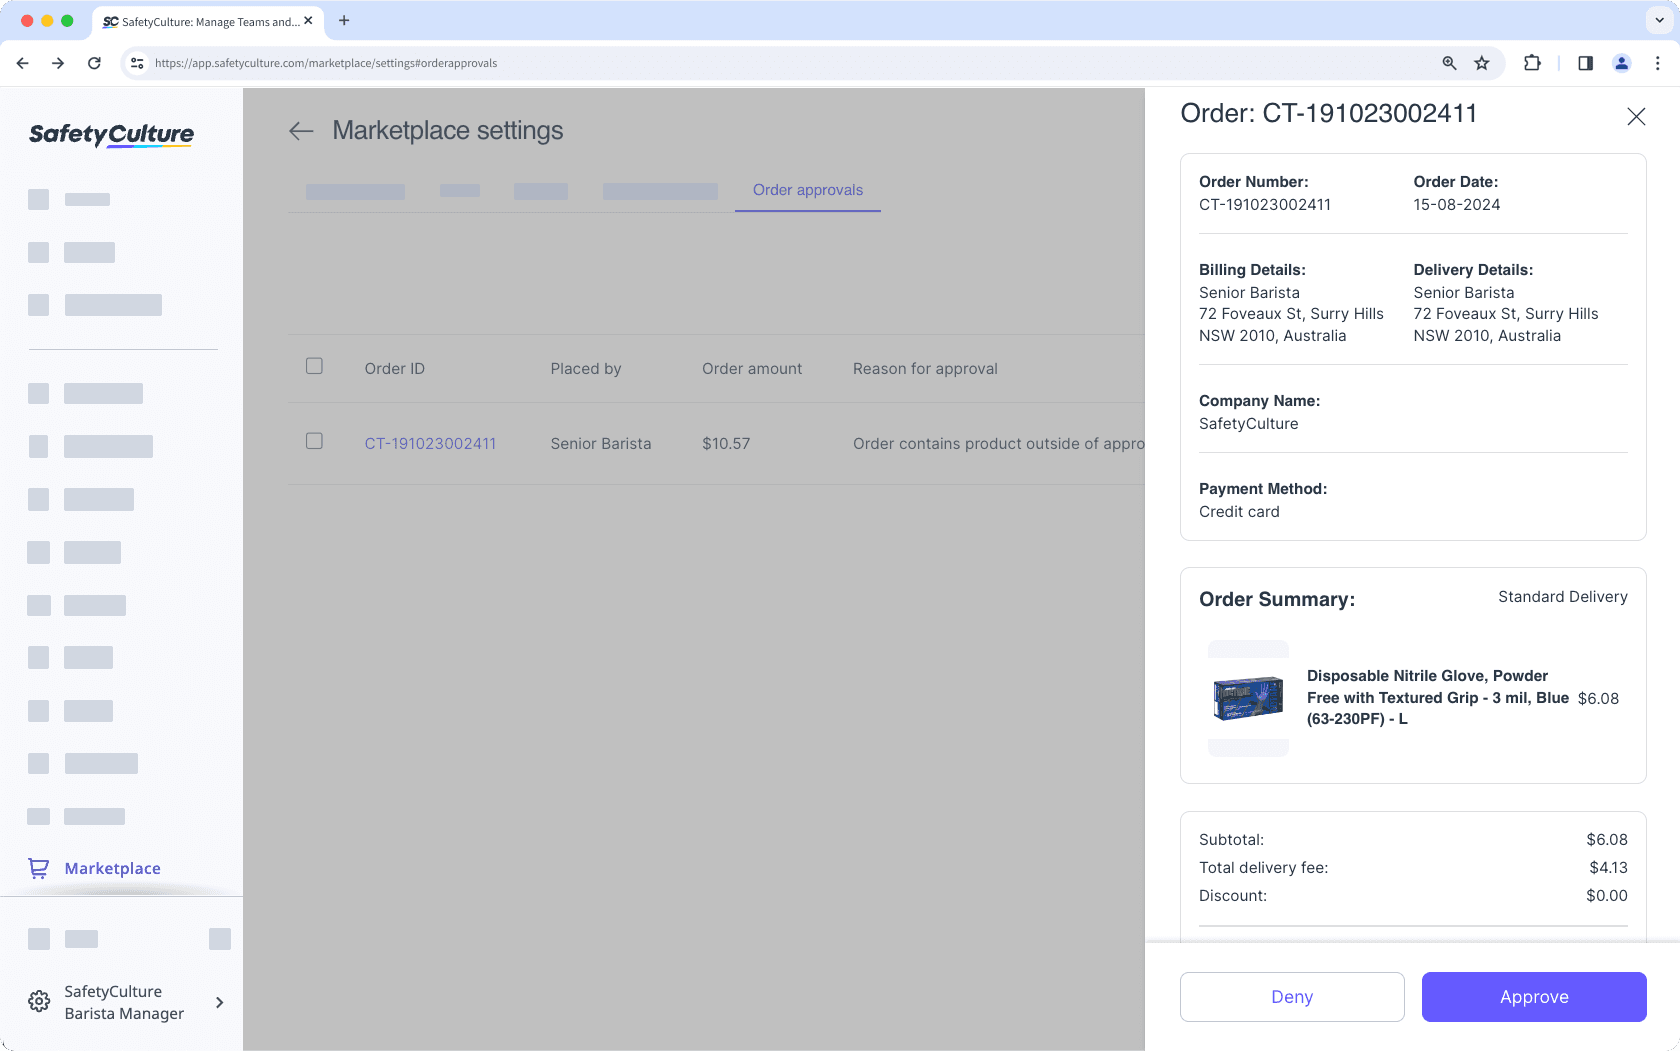
Task: Reload the current page
Action: (x=94, y=62)
